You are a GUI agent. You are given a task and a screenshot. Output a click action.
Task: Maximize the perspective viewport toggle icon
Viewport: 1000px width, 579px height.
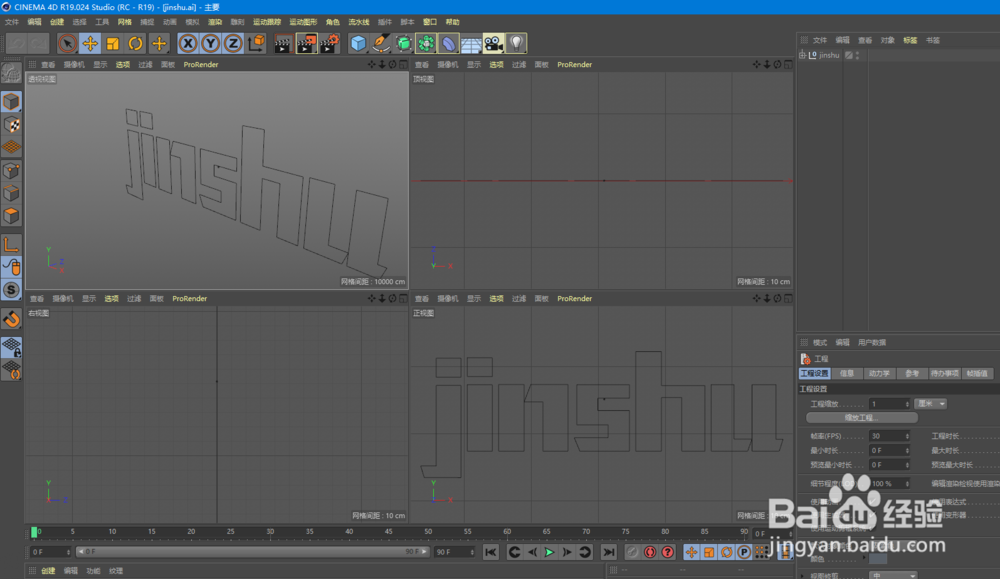click(403, 64)
